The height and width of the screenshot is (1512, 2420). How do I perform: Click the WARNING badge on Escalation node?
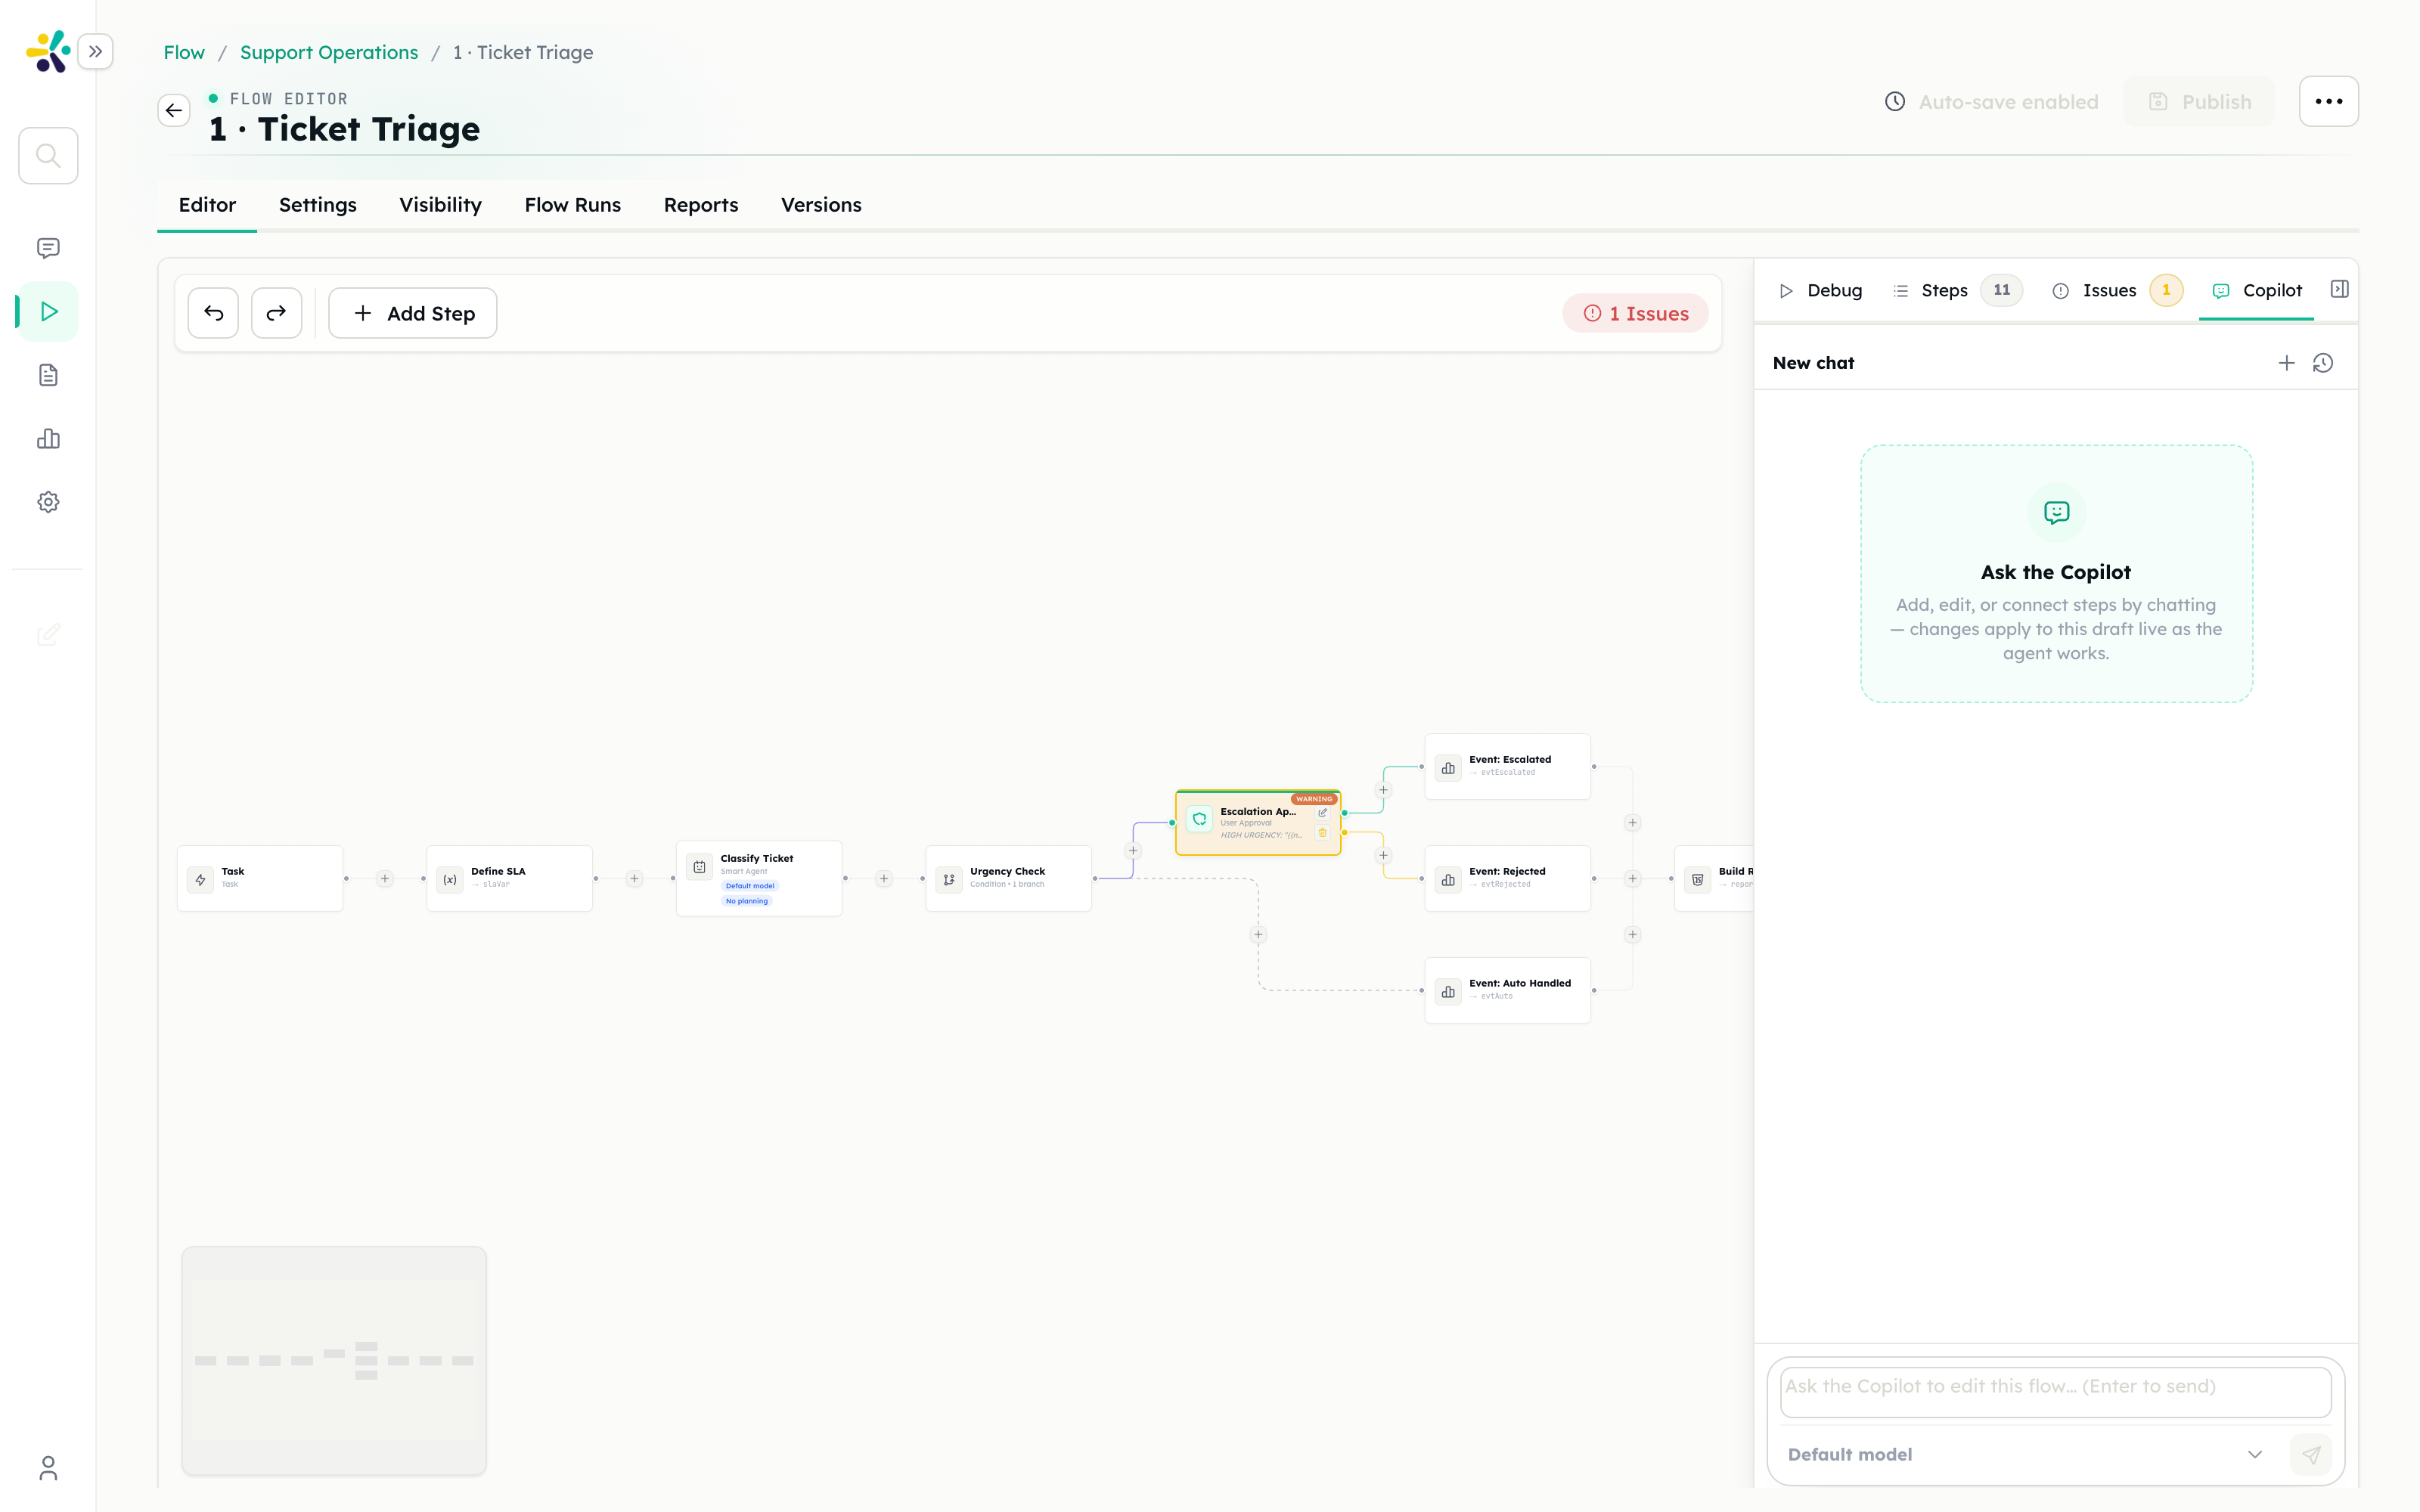(x=1314, y=799)
